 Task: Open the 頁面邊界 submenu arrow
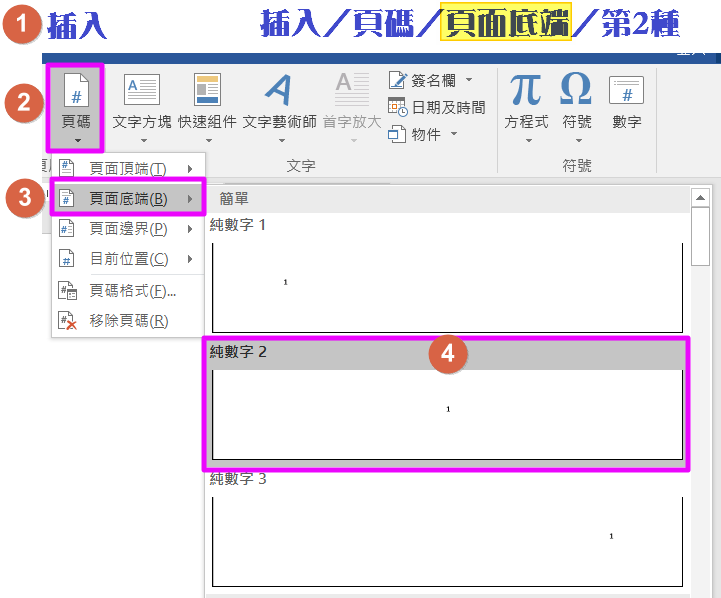click(x=190, y=229)
